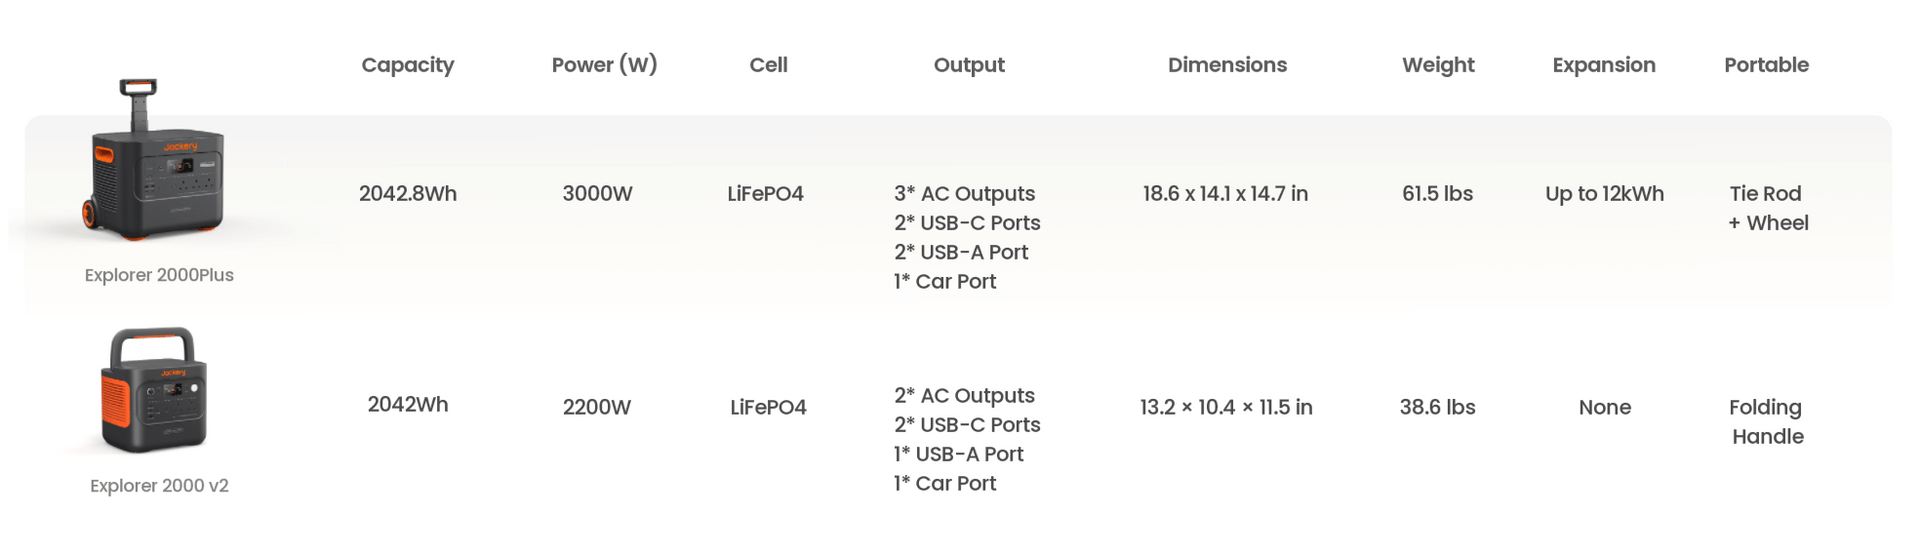Click the 18.6 x 14.1 x 14.7 in dimensions
This screenshot has height=555, width=1920.
(x=1225, y=194)
